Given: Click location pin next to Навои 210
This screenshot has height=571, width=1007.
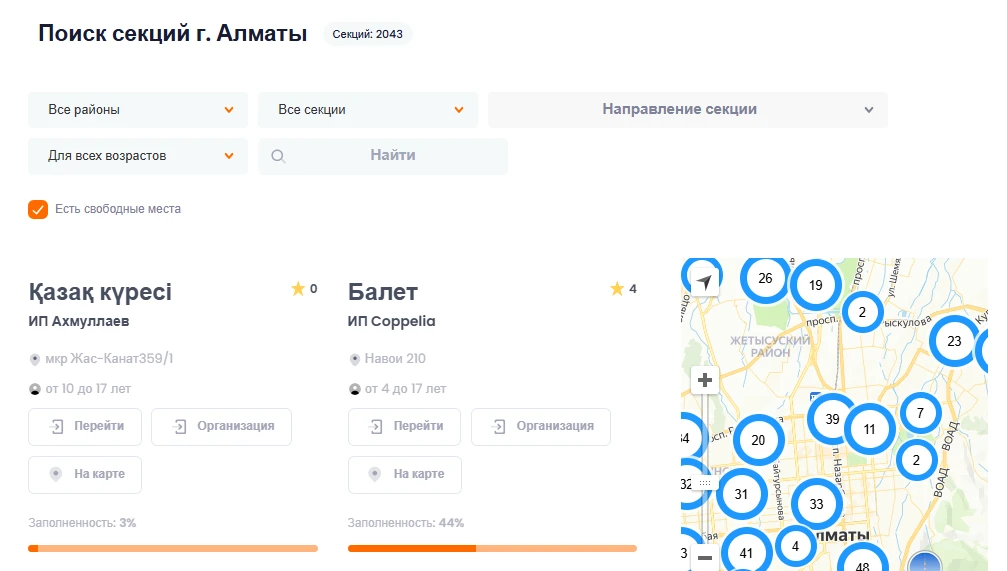Looking at the screenshot, I should click(354, 359).
